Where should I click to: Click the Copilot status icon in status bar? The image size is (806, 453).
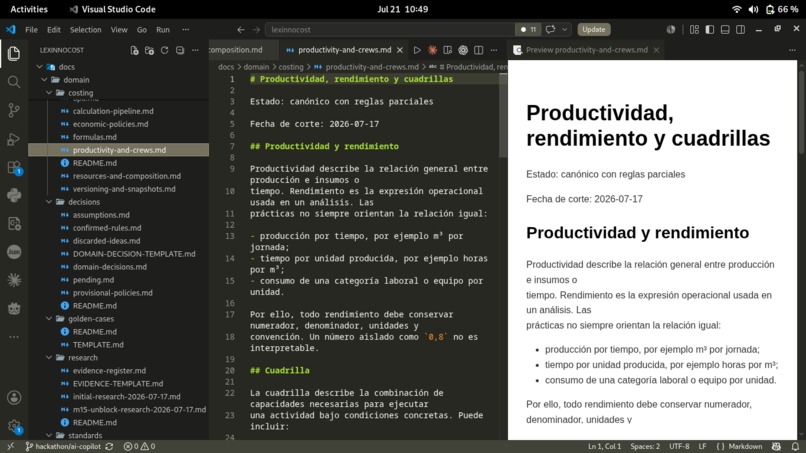tap(776, 446)
